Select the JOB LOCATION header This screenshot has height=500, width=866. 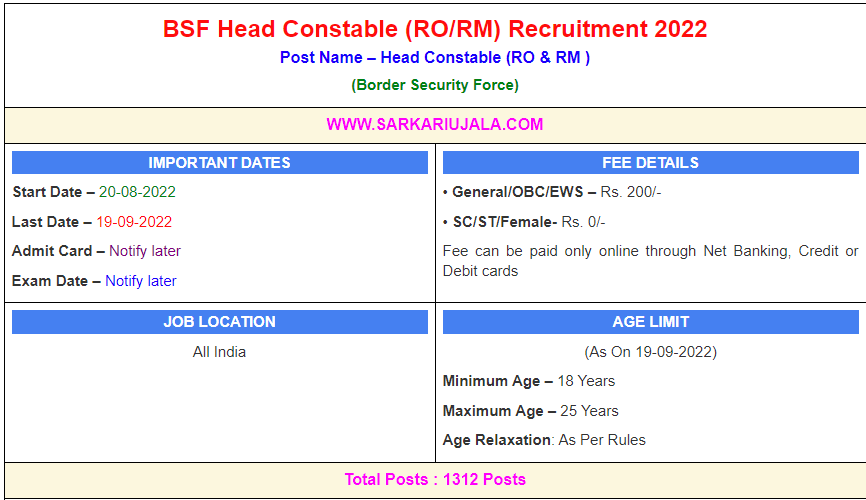[x=219, y=322]
